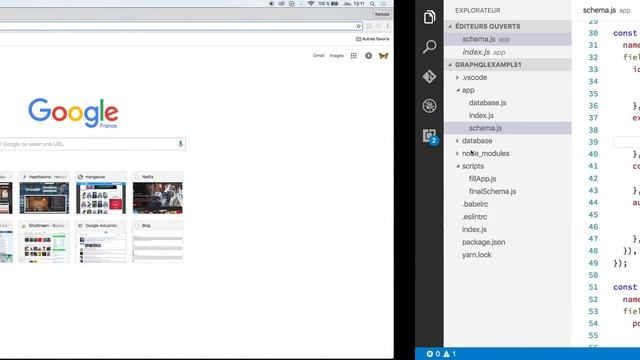Open the Hearthstone most-visited thumbnail

(x=44, y=193)
